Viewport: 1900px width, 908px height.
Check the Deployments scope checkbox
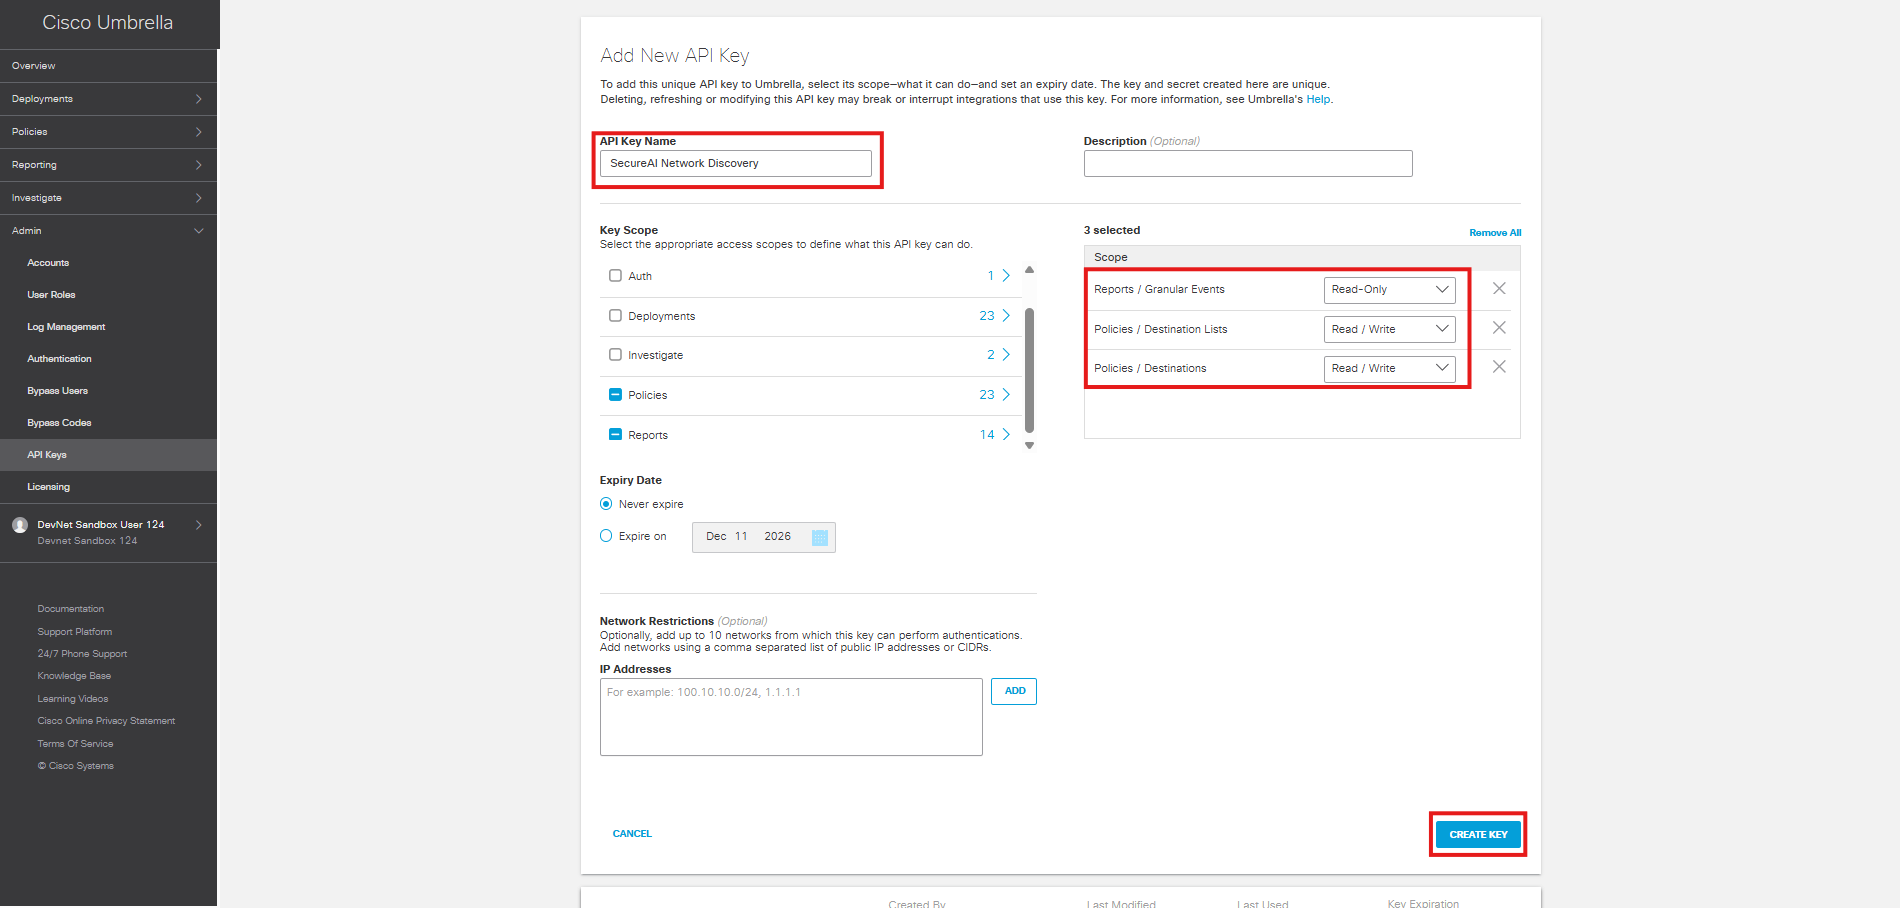click(615, 316)
